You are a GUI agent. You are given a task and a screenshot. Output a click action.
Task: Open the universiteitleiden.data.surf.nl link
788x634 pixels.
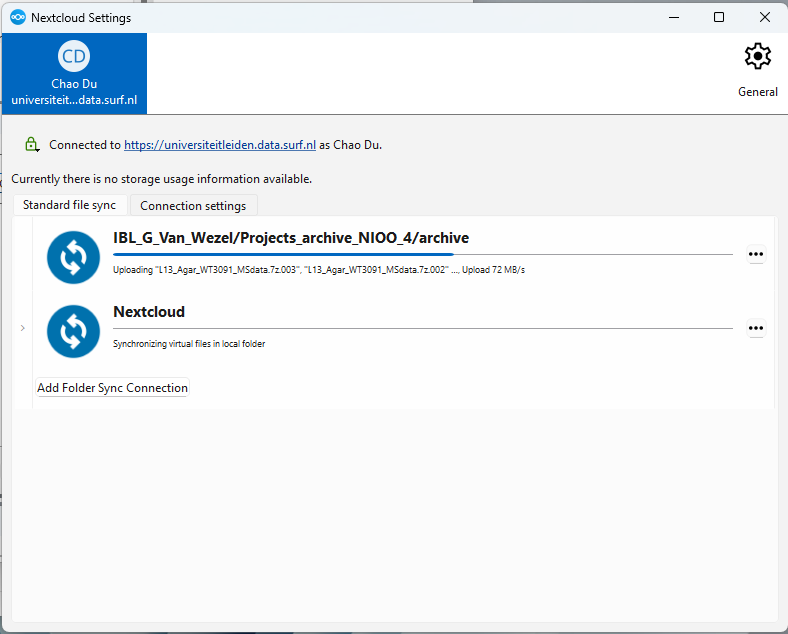coord(220,145)
